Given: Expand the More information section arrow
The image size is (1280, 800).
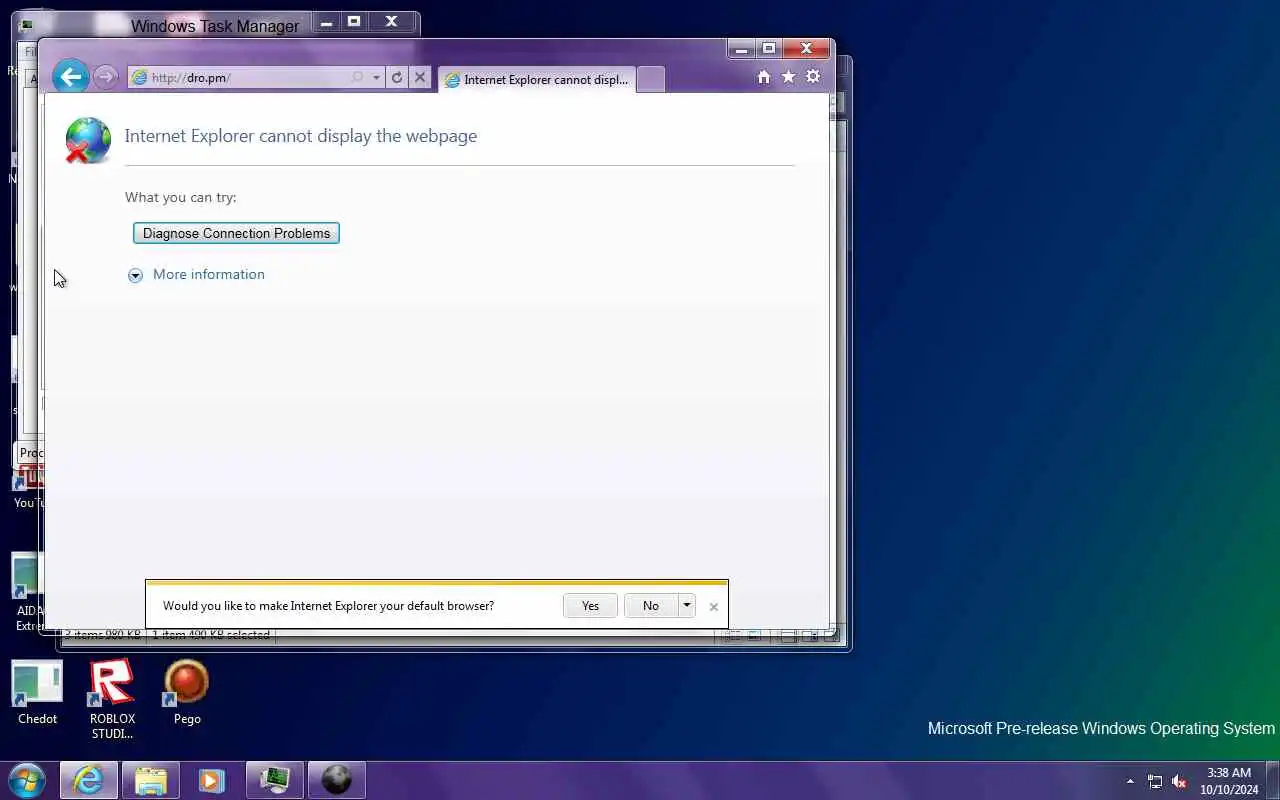Looking at the screenshot, I should click(135, 275).
